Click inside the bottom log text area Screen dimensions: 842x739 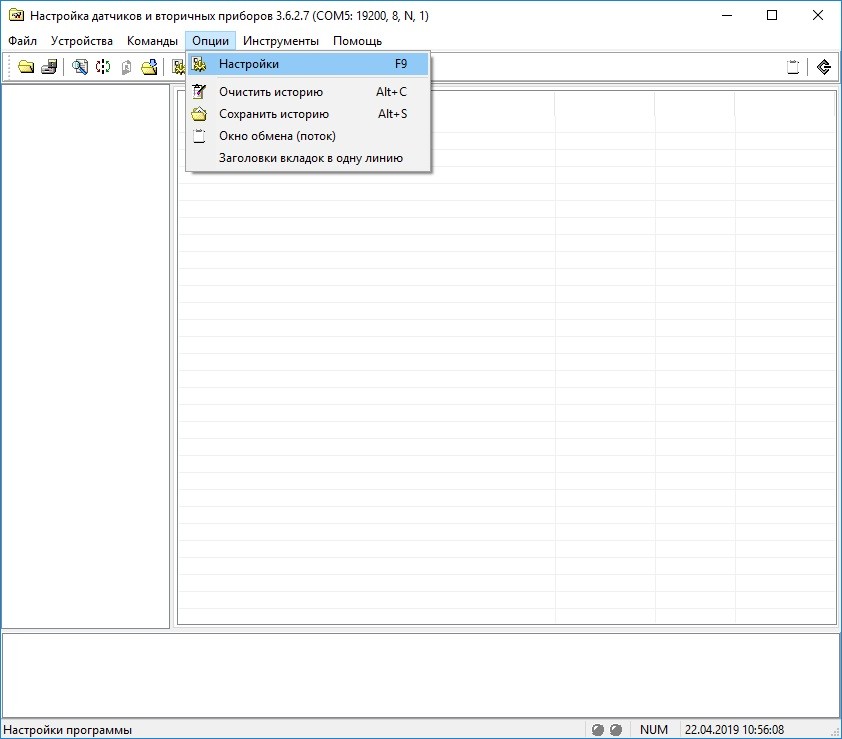420,675
